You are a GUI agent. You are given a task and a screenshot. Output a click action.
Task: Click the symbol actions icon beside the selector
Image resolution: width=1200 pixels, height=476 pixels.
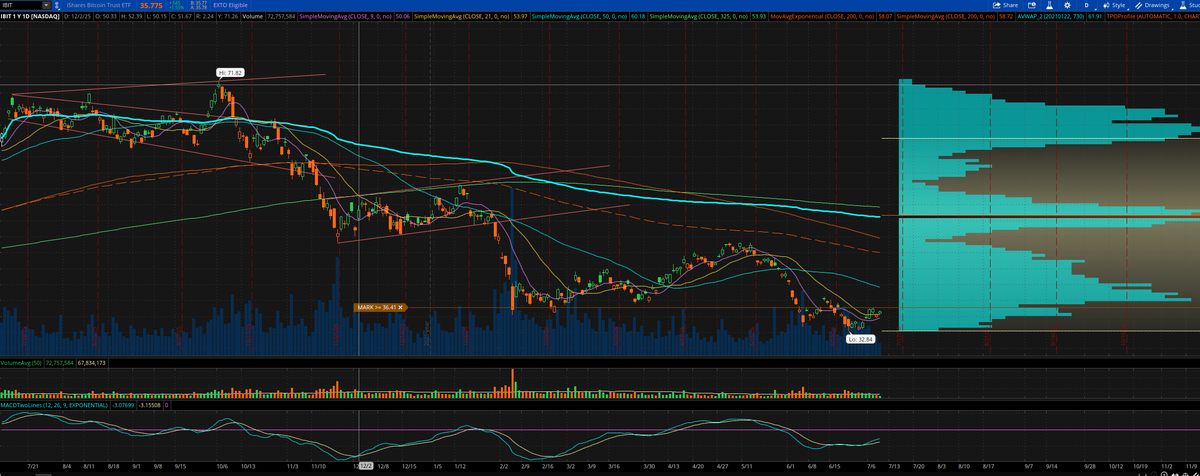(x=57, y=5)
